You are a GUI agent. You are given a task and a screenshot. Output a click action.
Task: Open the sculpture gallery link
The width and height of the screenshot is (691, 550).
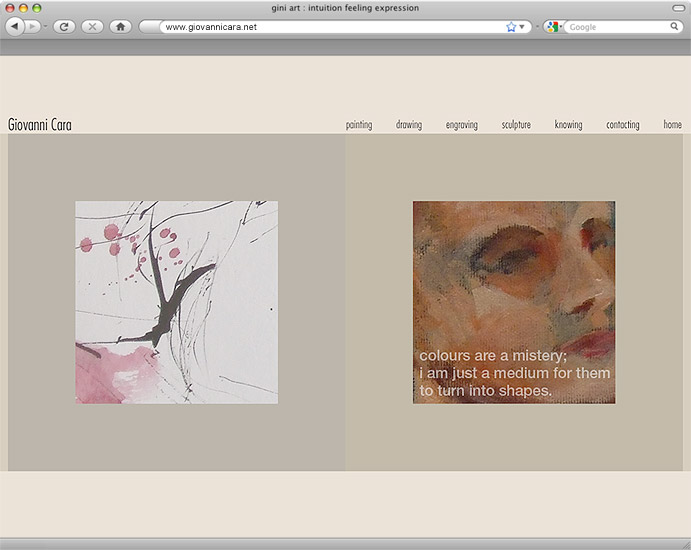pyautogui.click(x=516, y=125)
